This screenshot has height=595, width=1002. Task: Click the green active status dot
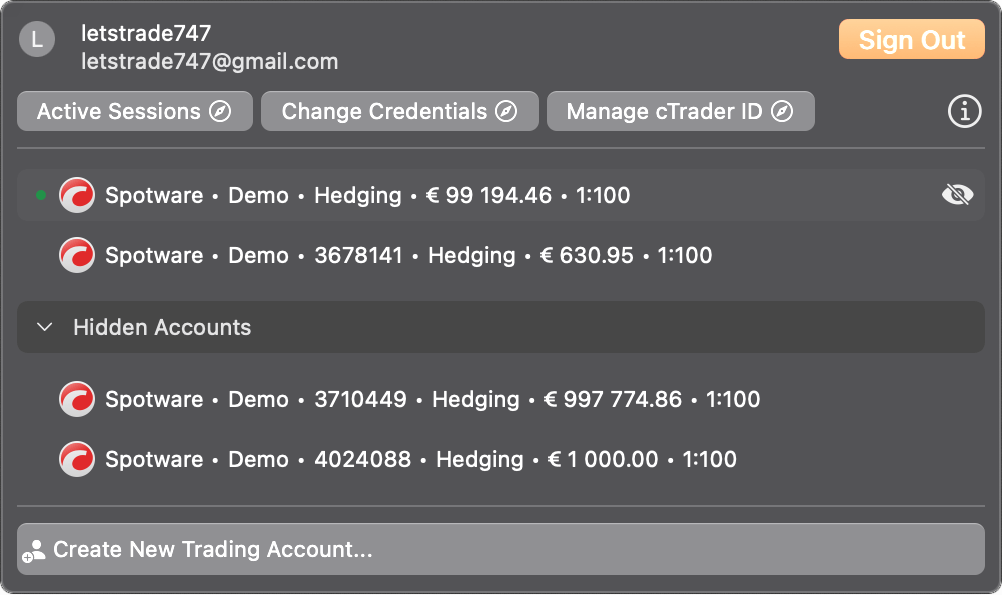(41, 195)
